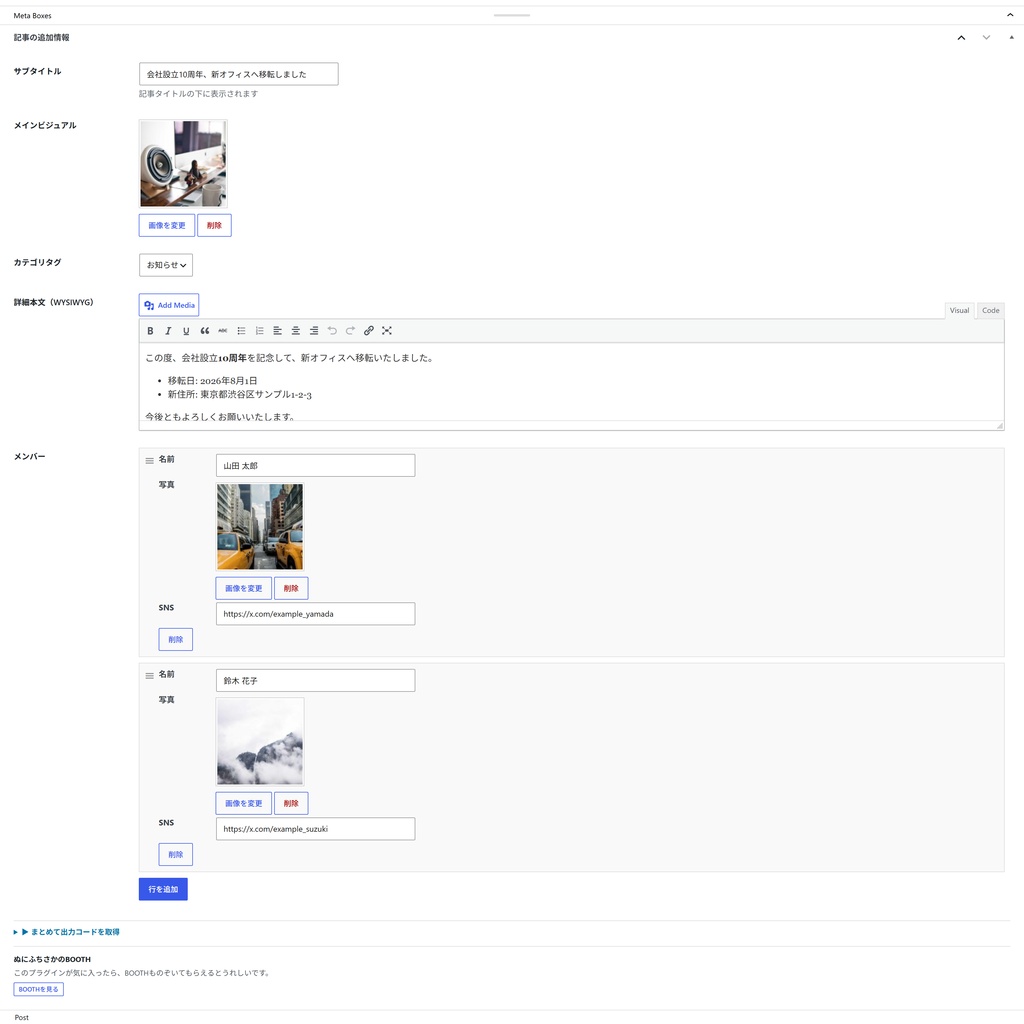This screenshot has width=1024, height=1024.
Task: Insert a bulleted list
Action: point(241,331)
